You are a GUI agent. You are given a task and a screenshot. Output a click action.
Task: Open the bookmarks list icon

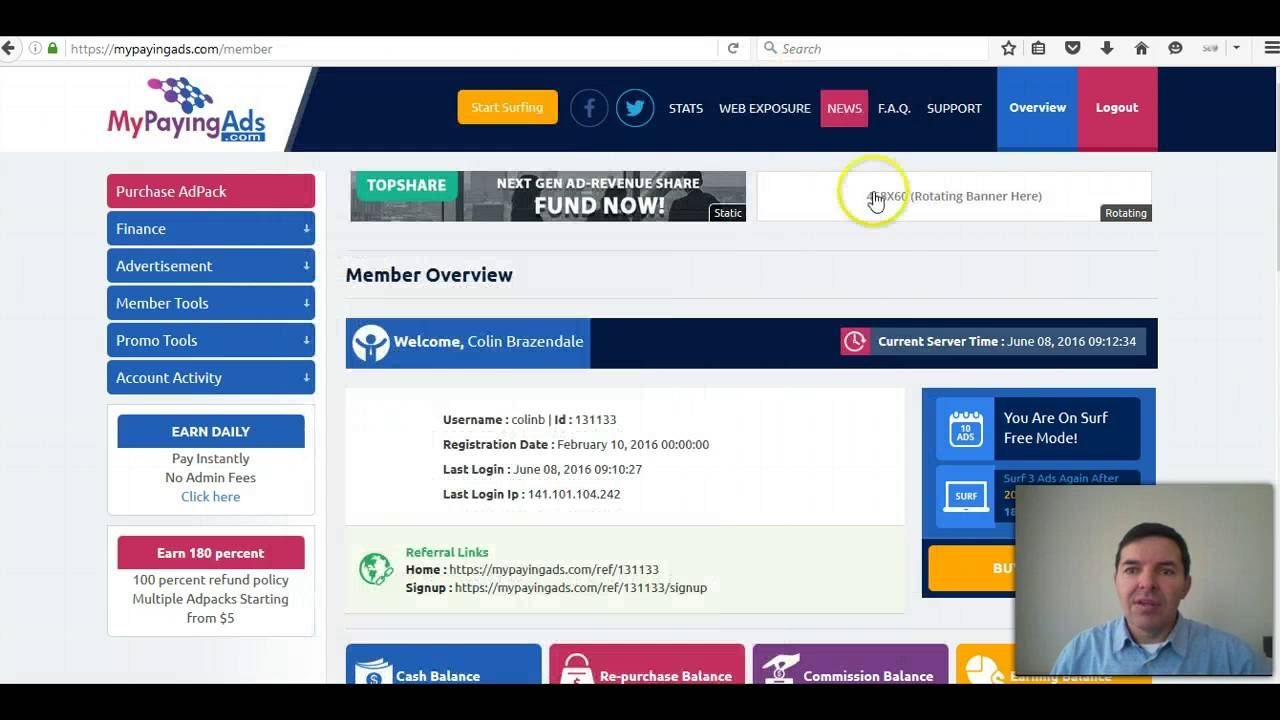(x=1039, y=48)
